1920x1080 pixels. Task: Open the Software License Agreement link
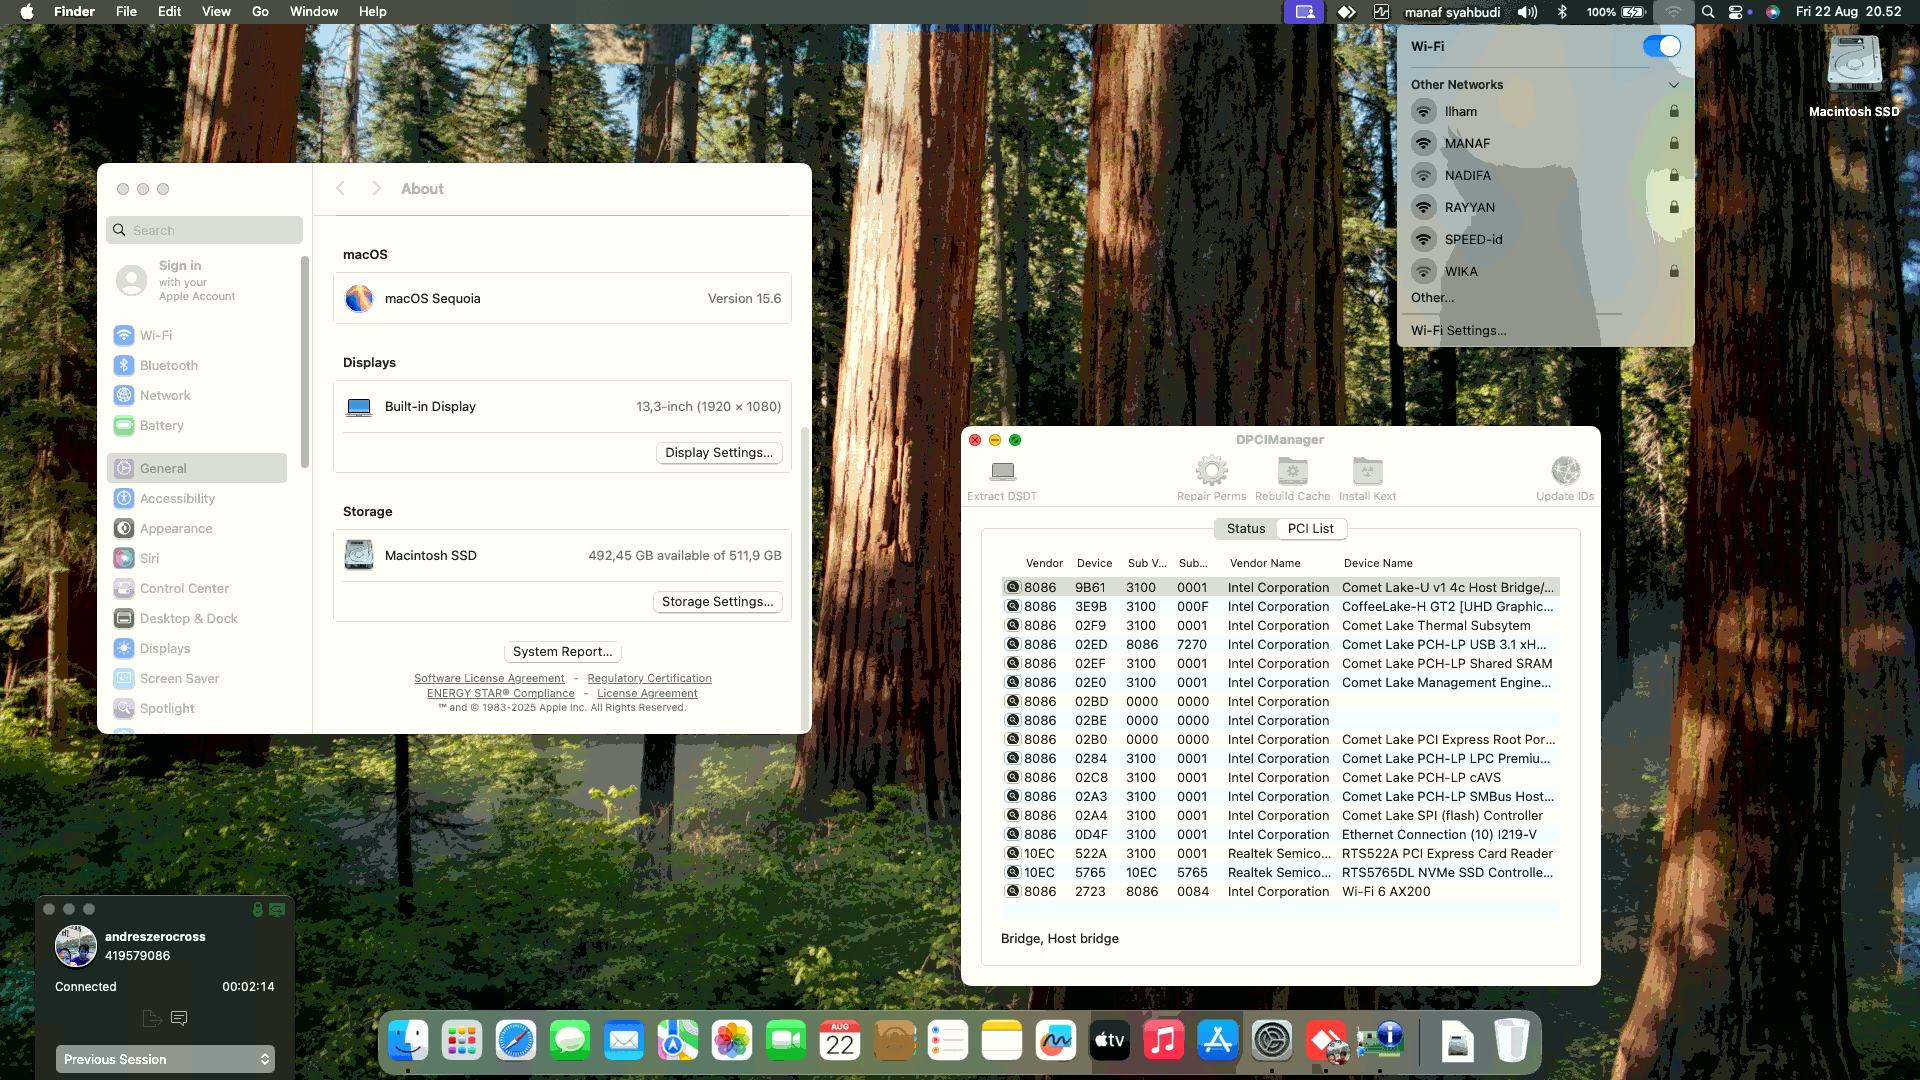pos(489,679)
